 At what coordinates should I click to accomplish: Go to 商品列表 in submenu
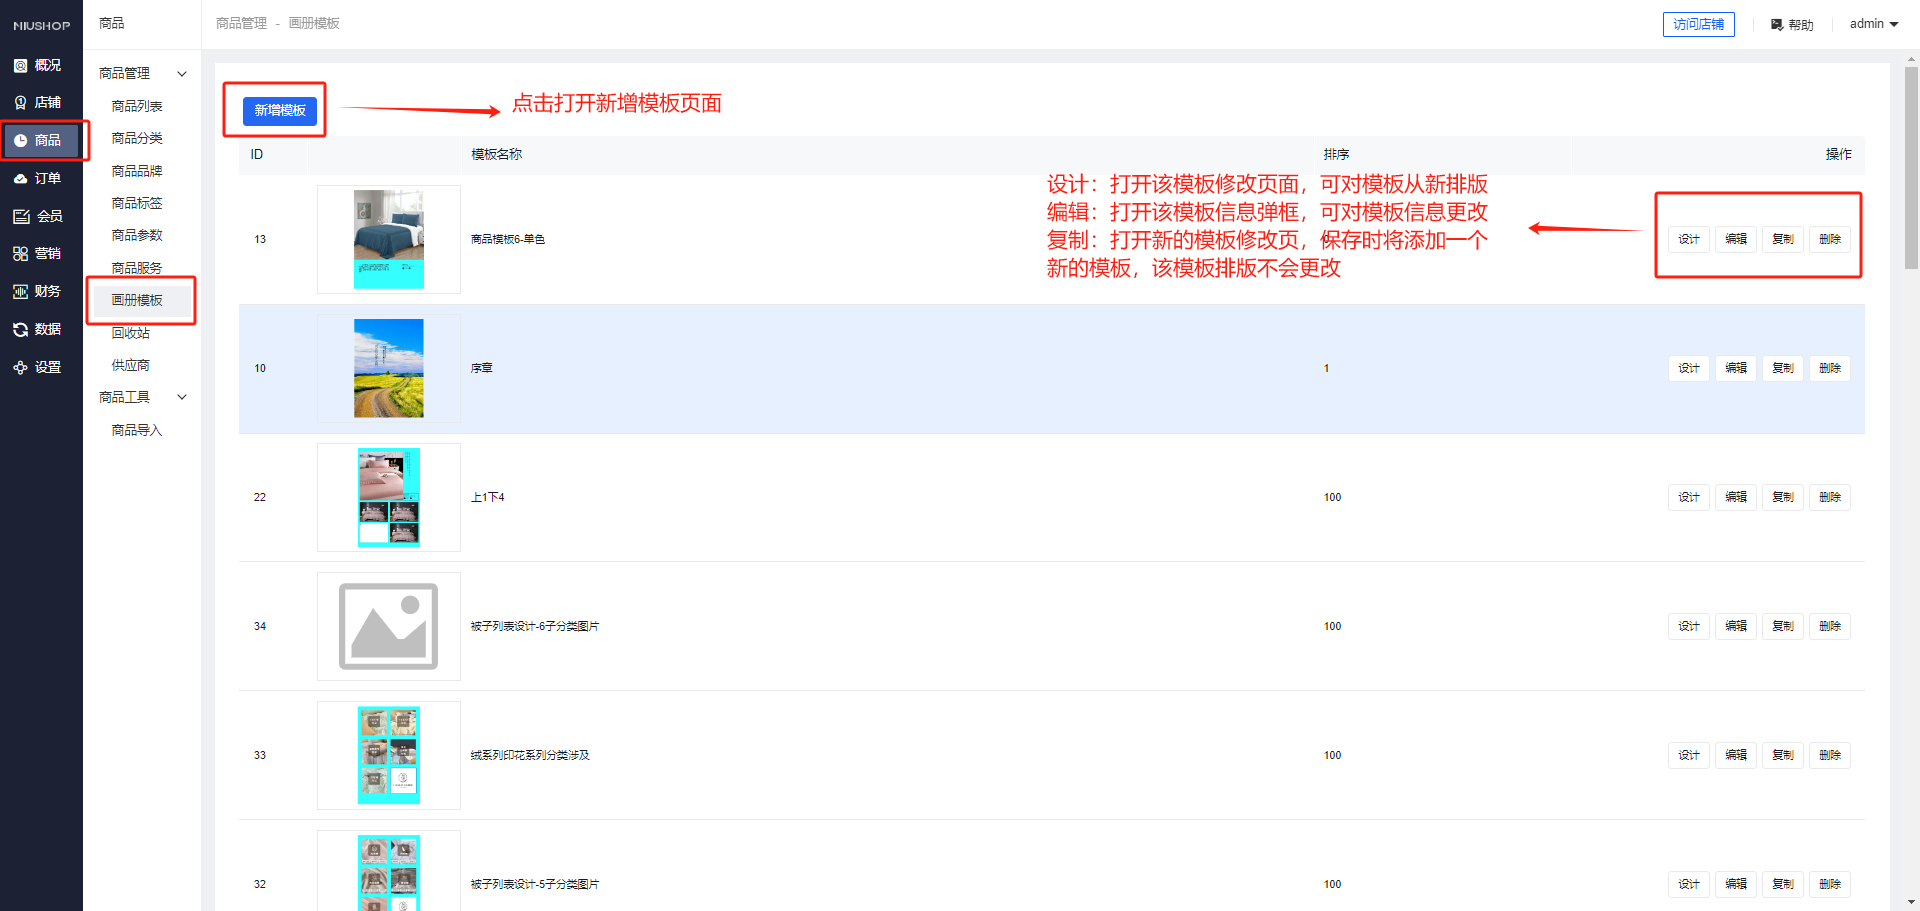(x=137, y=107)
